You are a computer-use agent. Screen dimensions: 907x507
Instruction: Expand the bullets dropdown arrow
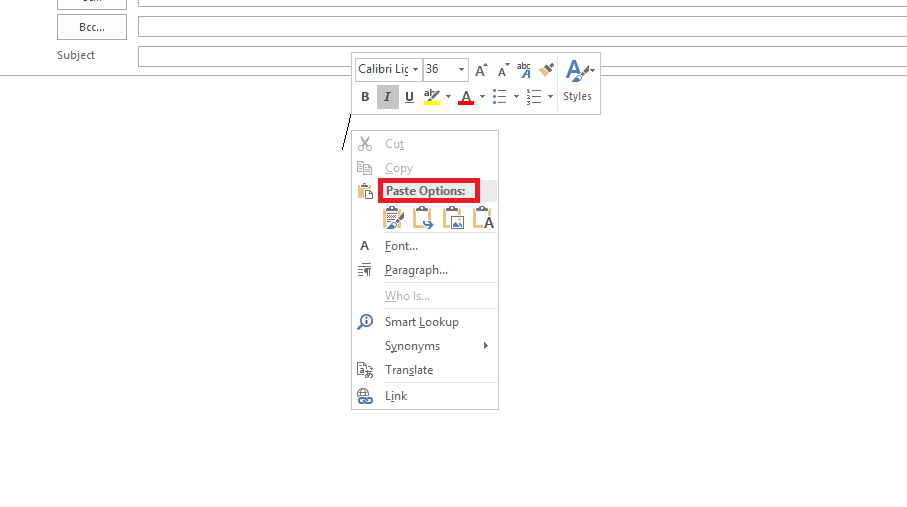point(516,97)
